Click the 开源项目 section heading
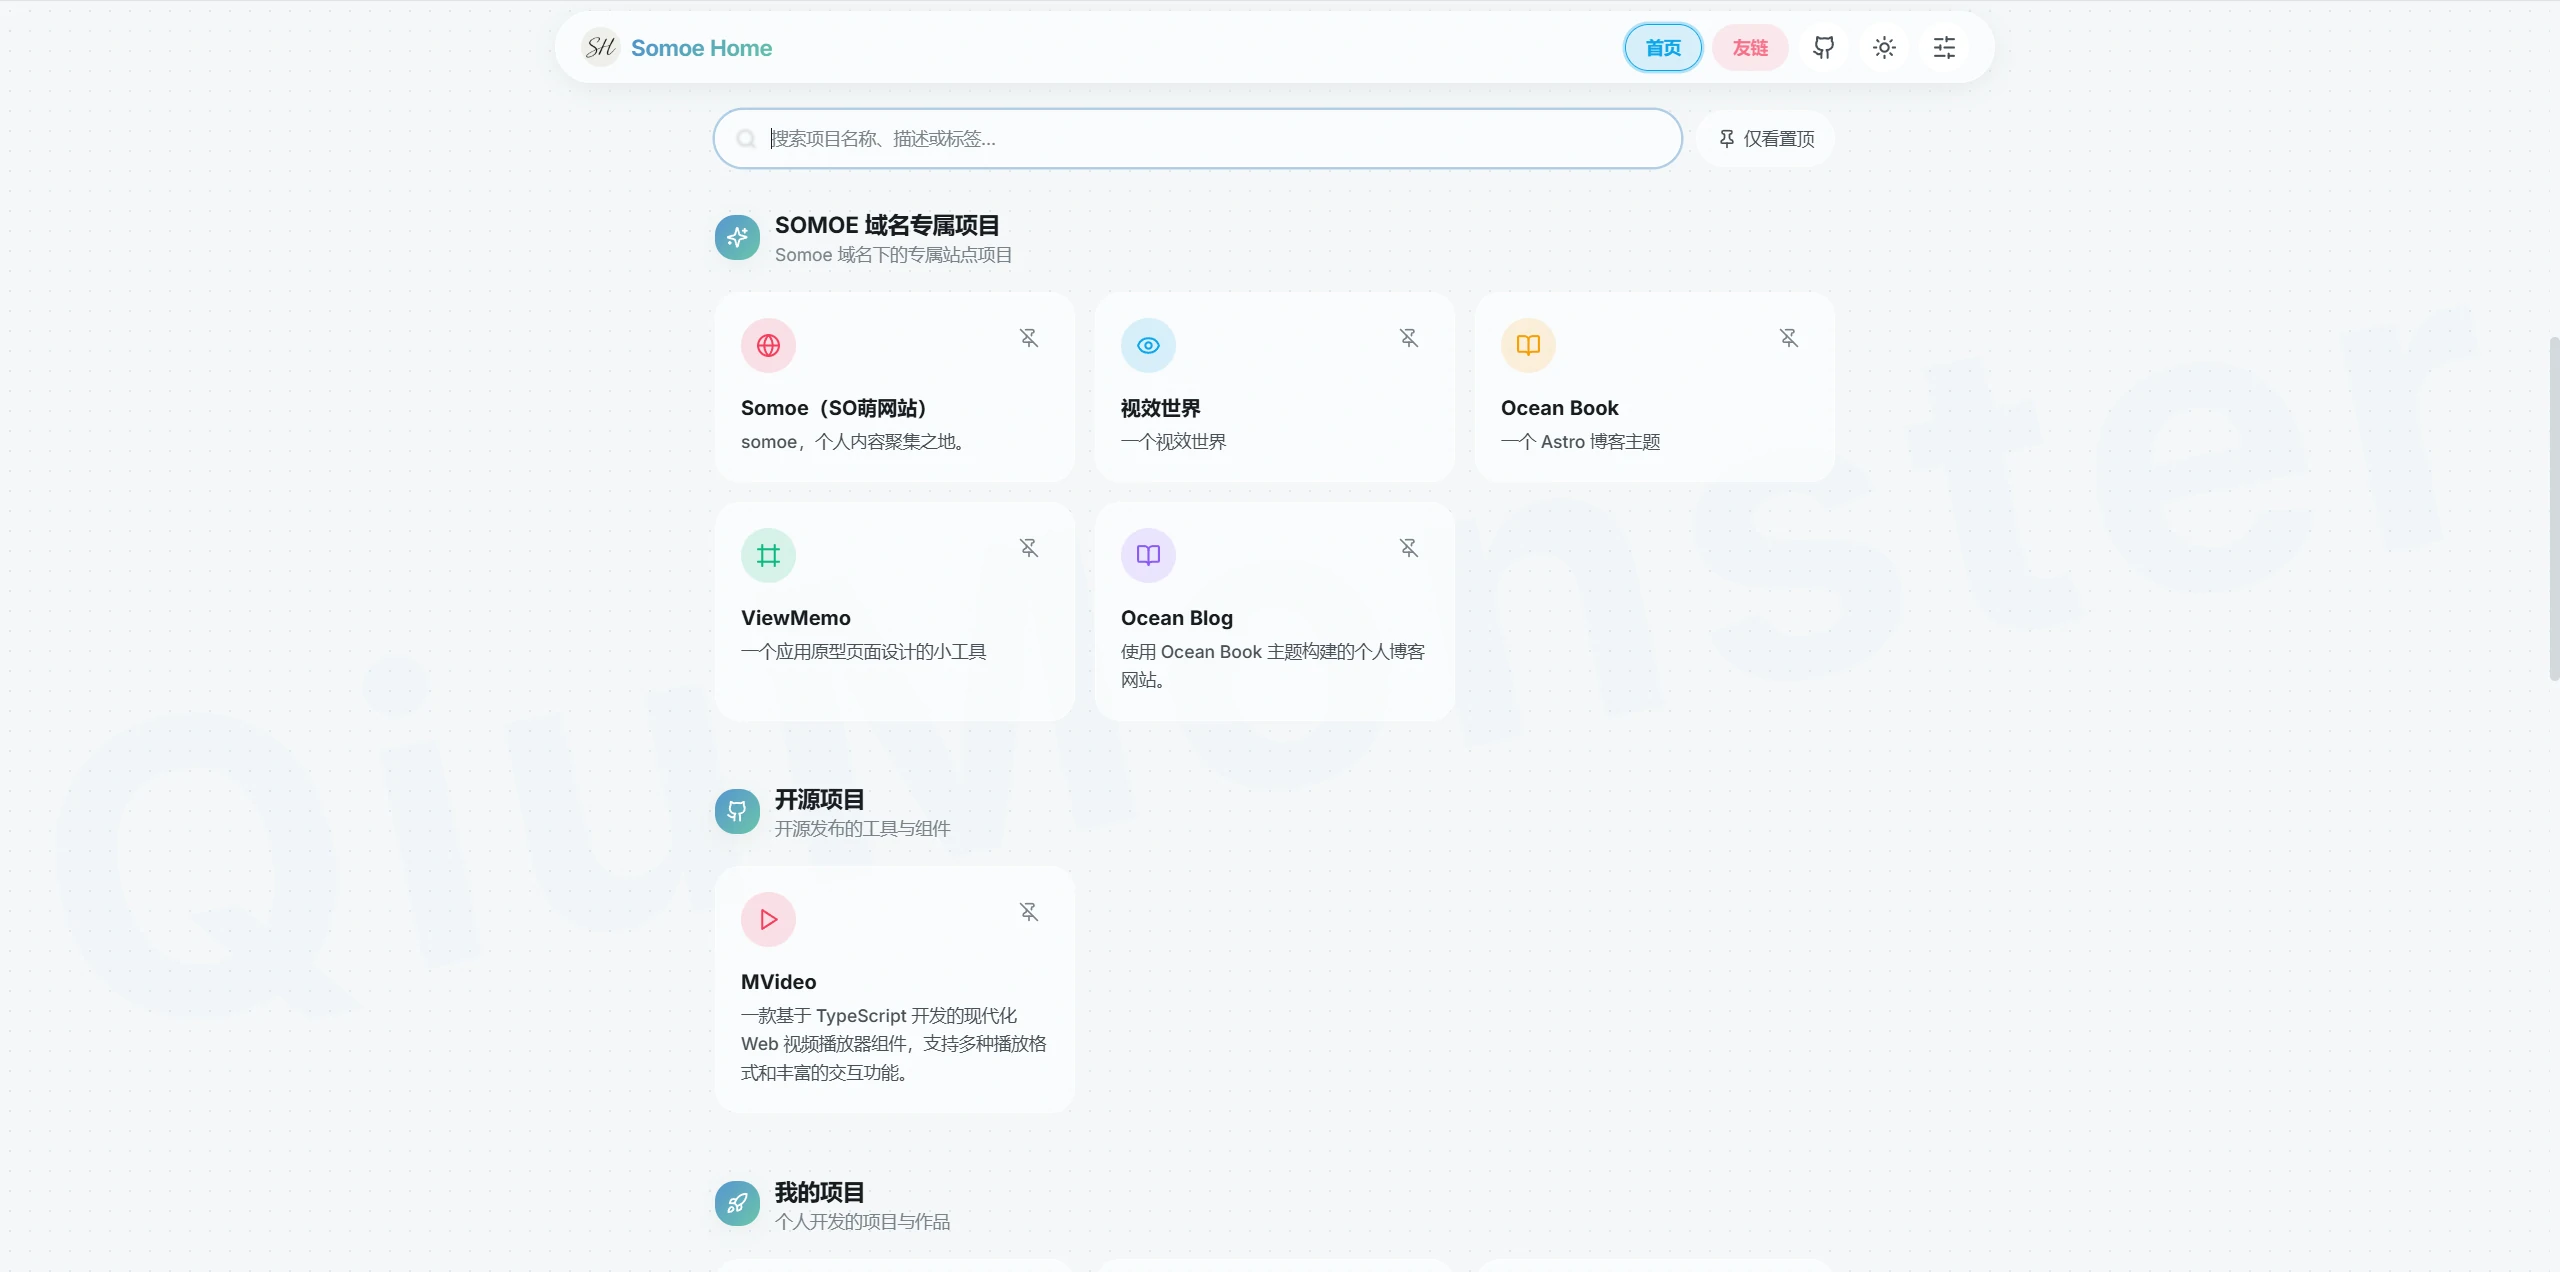This screenshot has width=2560, height=1272. click(x=819, y=799)
